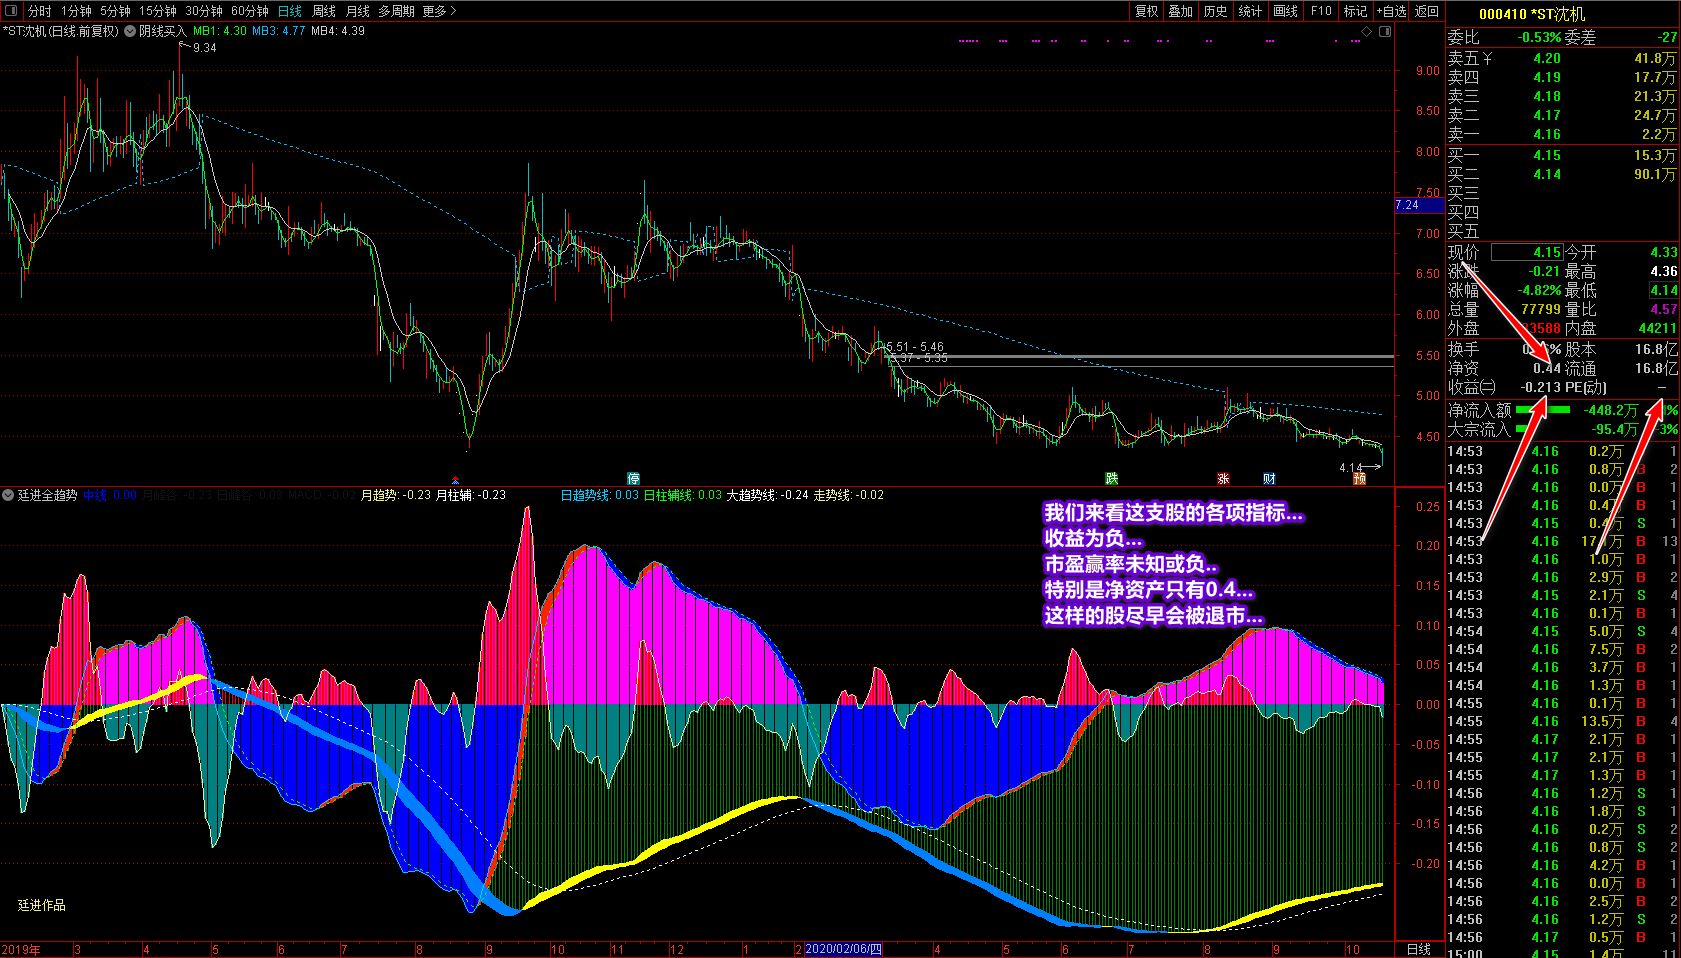This screenshot has width=1681, height=958.
Task: Activate the 画线 drawing tools
Action: [1285, 11]
